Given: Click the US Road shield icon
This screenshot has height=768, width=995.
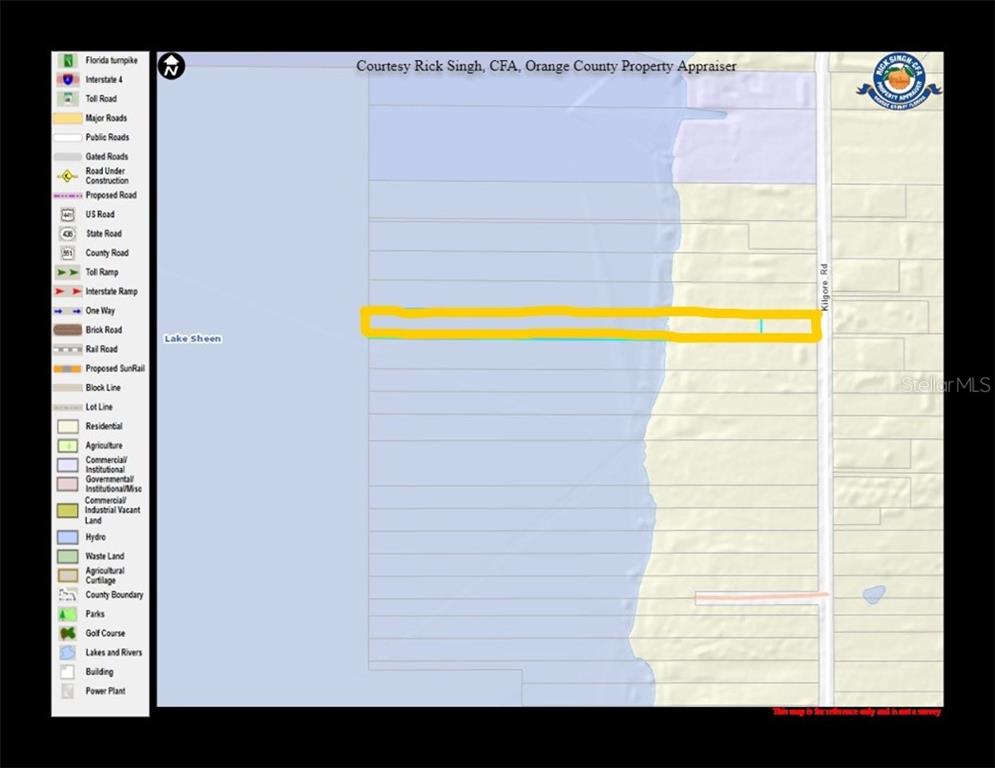Looking at the screenshot, I should click(67, 214).
